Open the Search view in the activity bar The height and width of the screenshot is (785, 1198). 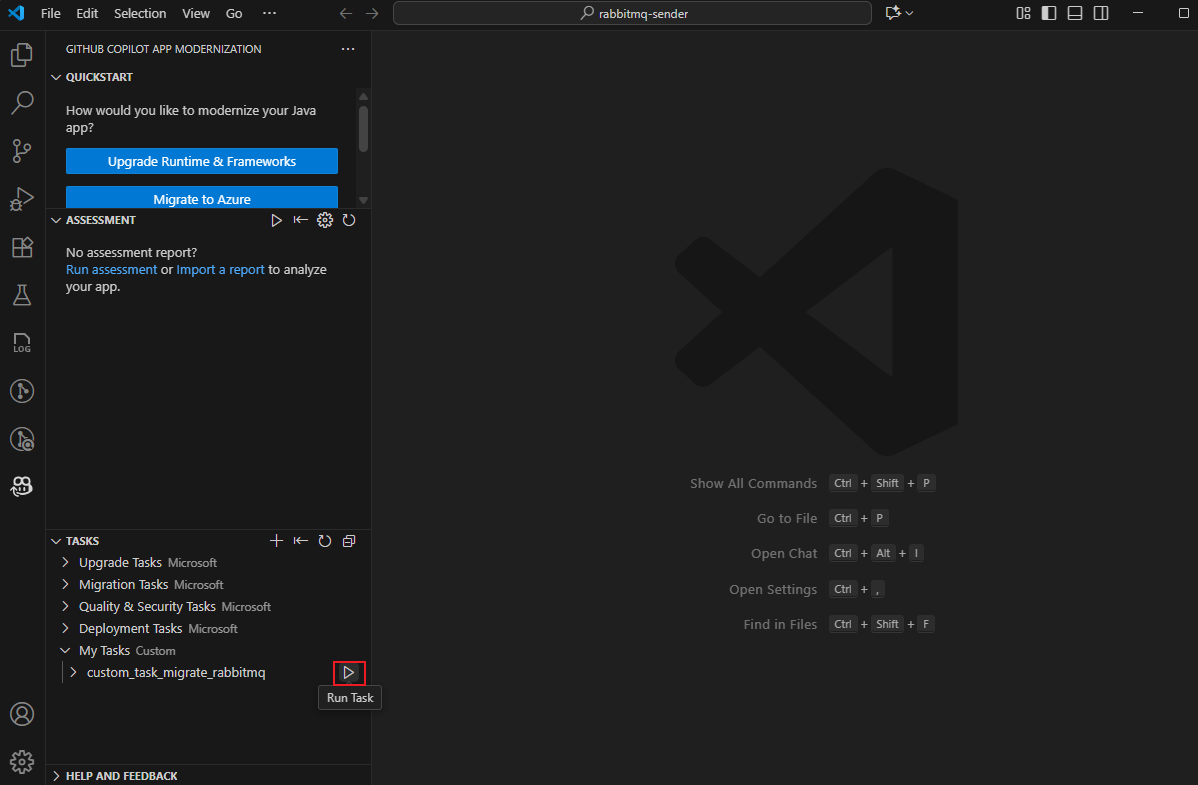pyautogui.click(x=22, y=102)
